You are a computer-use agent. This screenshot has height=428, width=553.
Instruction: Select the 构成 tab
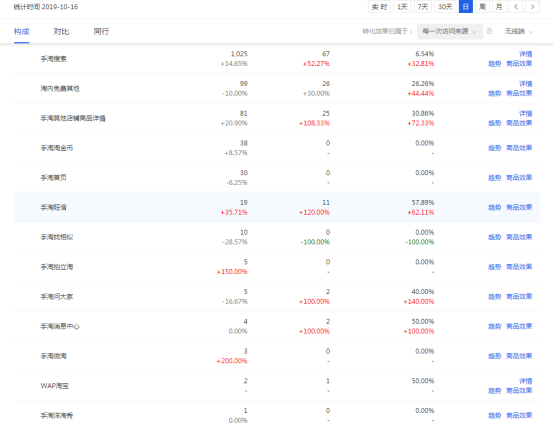(x=22, y=31)
